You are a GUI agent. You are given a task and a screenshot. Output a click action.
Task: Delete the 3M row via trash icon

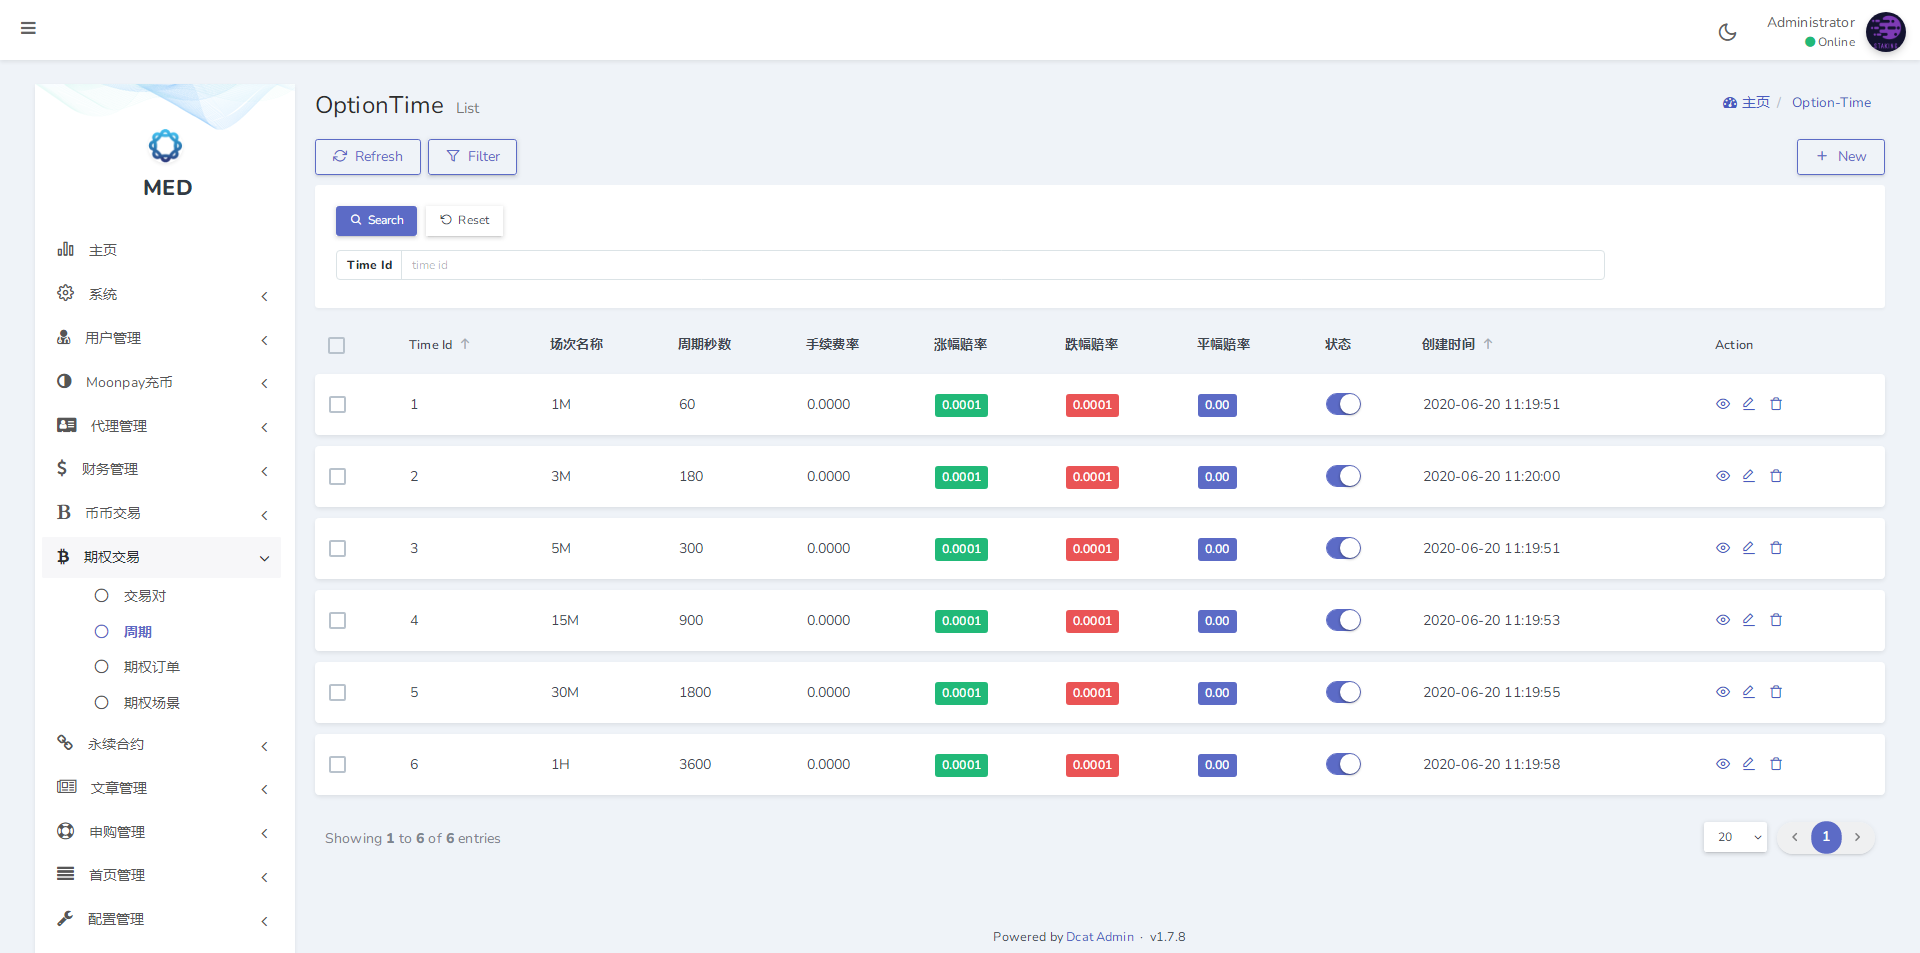tap(1776, 476)
